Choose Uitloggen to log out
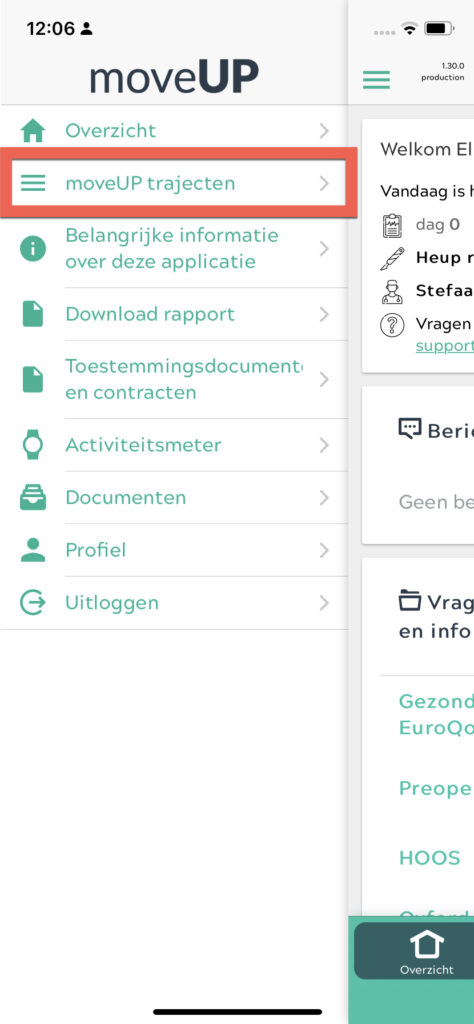This screenshot has height=1024, width=474. point(174,602)
